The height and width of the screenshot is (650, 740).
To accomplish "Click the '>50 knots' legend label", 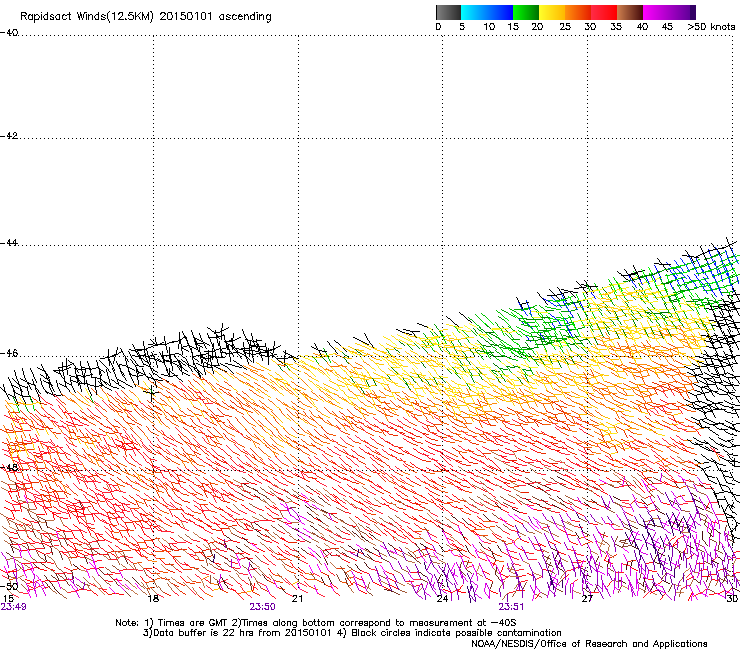I will pos(711,27).
